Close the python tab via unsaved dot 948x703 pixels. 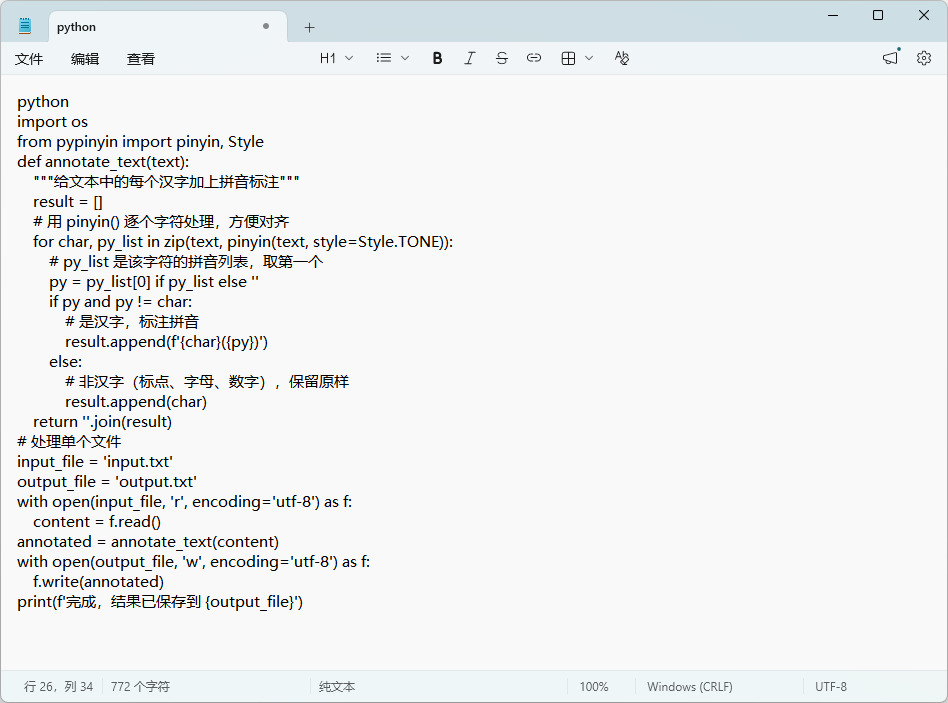[265, 27]
